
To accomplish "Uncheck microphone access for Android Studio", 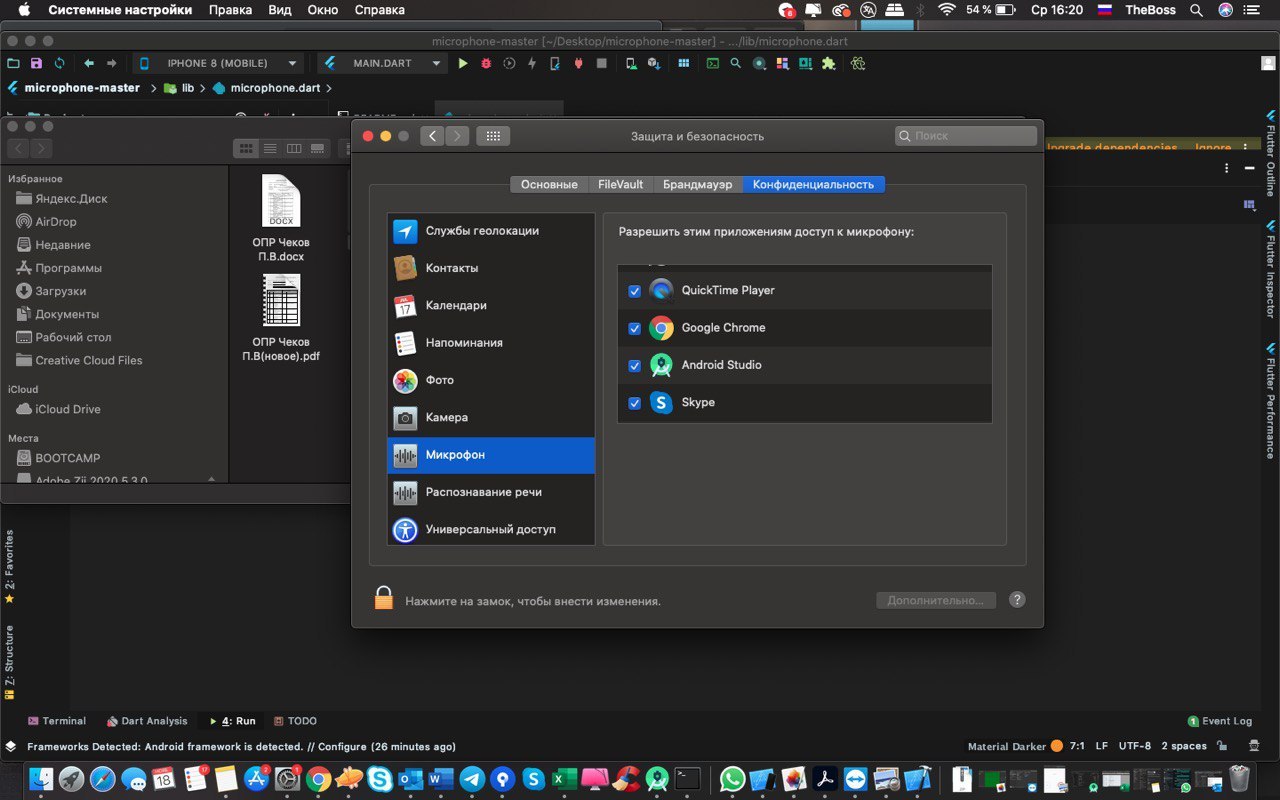I will point(634,366).
